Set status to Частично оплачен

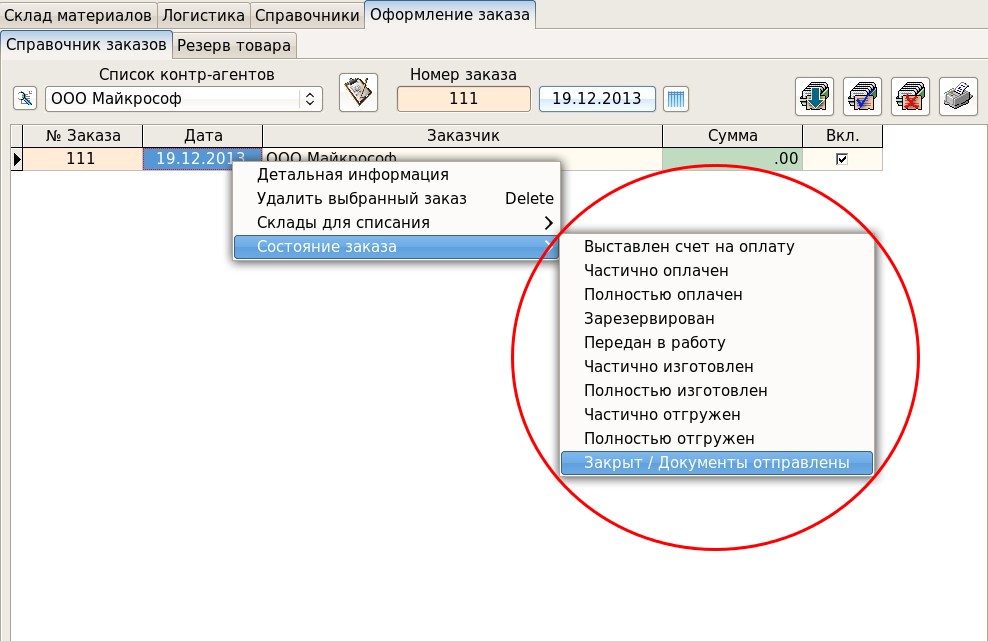tap(717, 270)
